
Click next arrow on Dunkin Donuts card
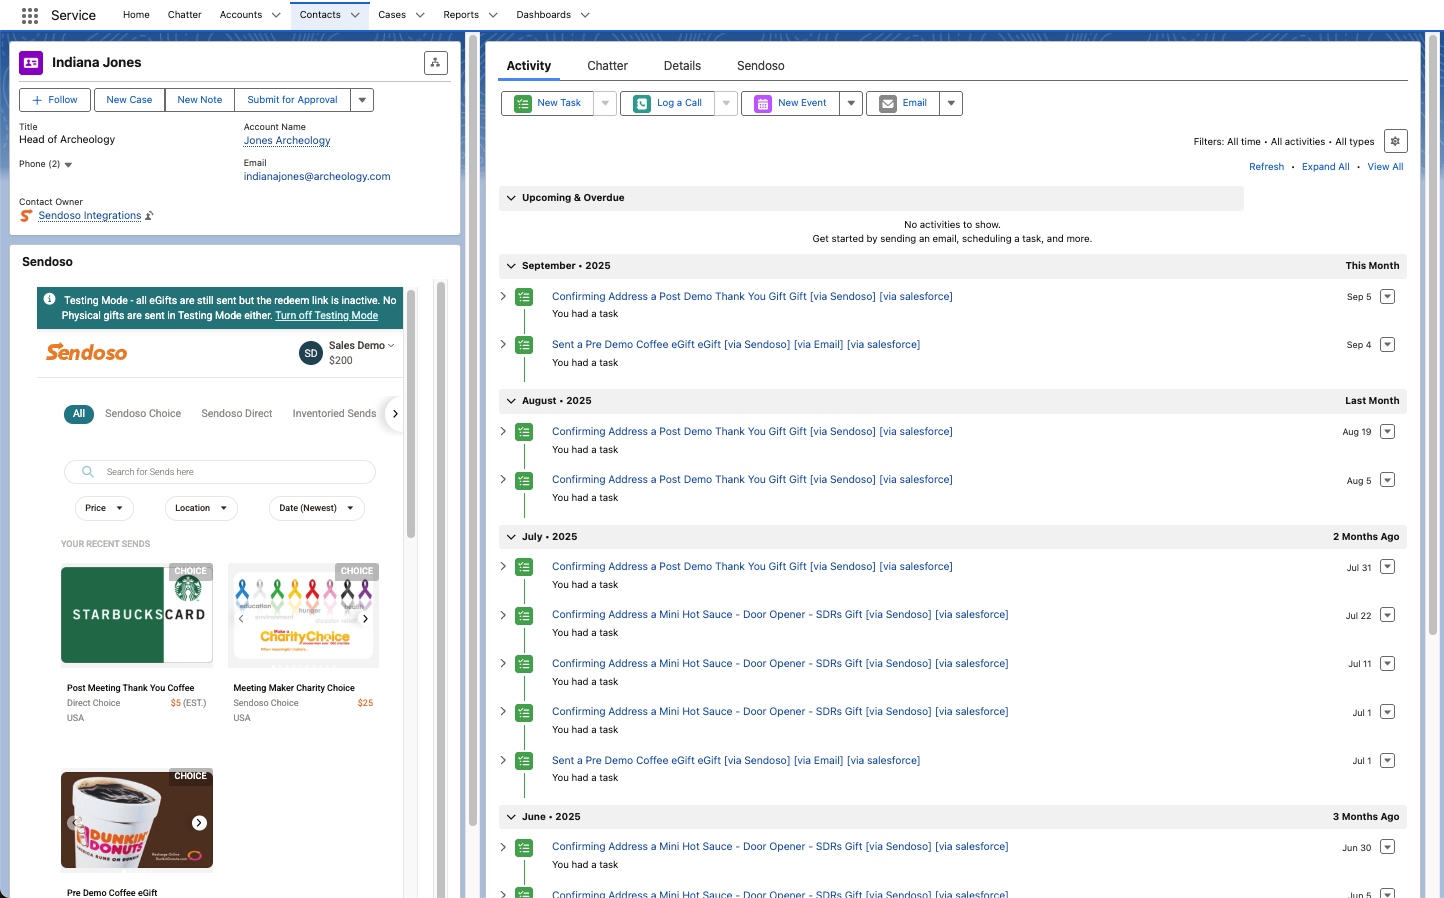pyautogui.click(x=200, y=823)
